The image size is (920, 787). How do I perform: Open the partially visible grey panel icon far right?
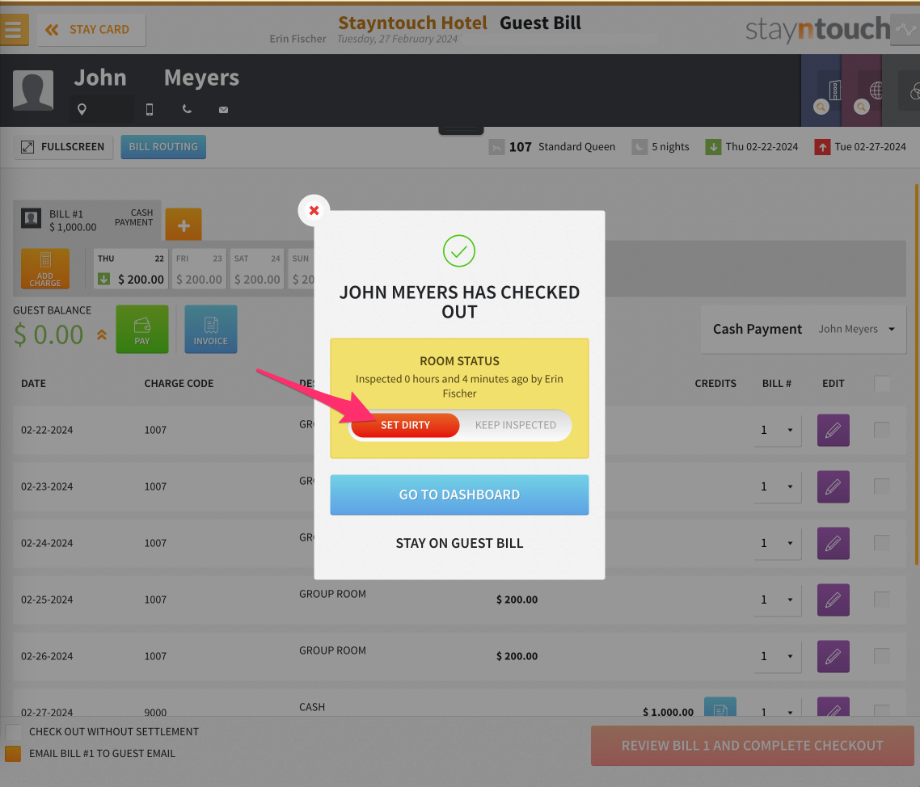(x=909, y=90)
